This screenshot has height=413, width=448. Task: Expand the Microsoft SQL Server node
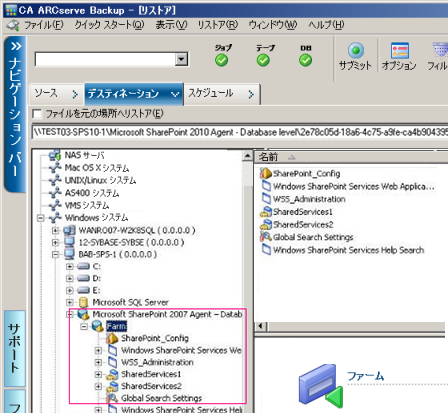click(69, 302)
